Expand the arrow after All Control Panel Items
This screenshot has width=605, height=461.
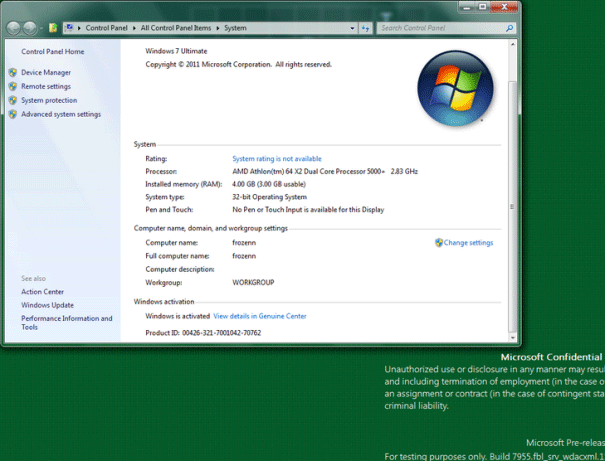(x=218, y=28)
